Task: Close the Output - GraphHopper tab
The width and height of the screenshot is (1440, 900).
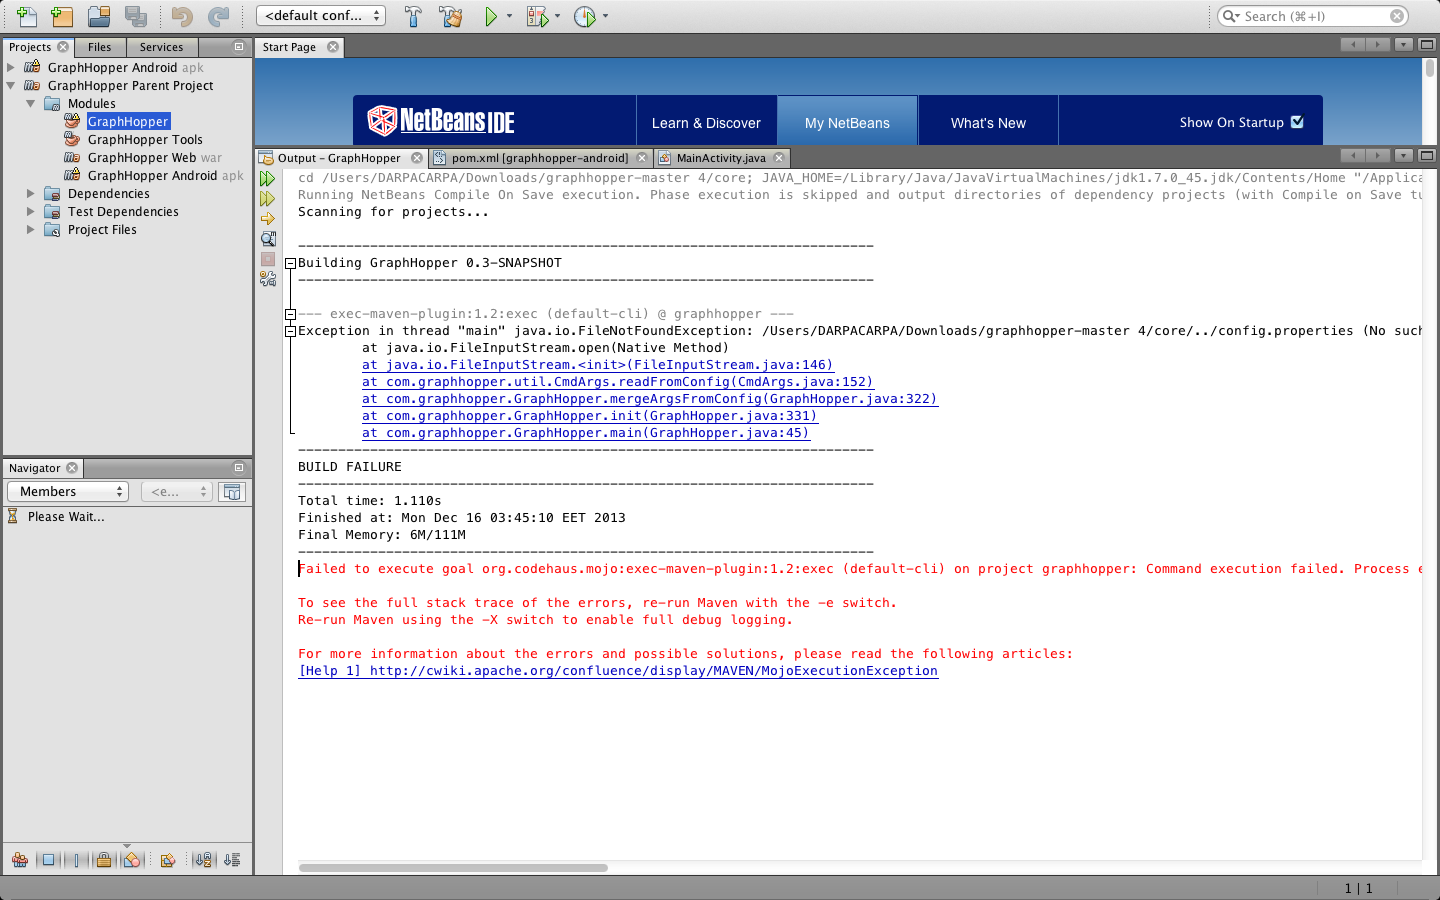Action: click(417, 158)
